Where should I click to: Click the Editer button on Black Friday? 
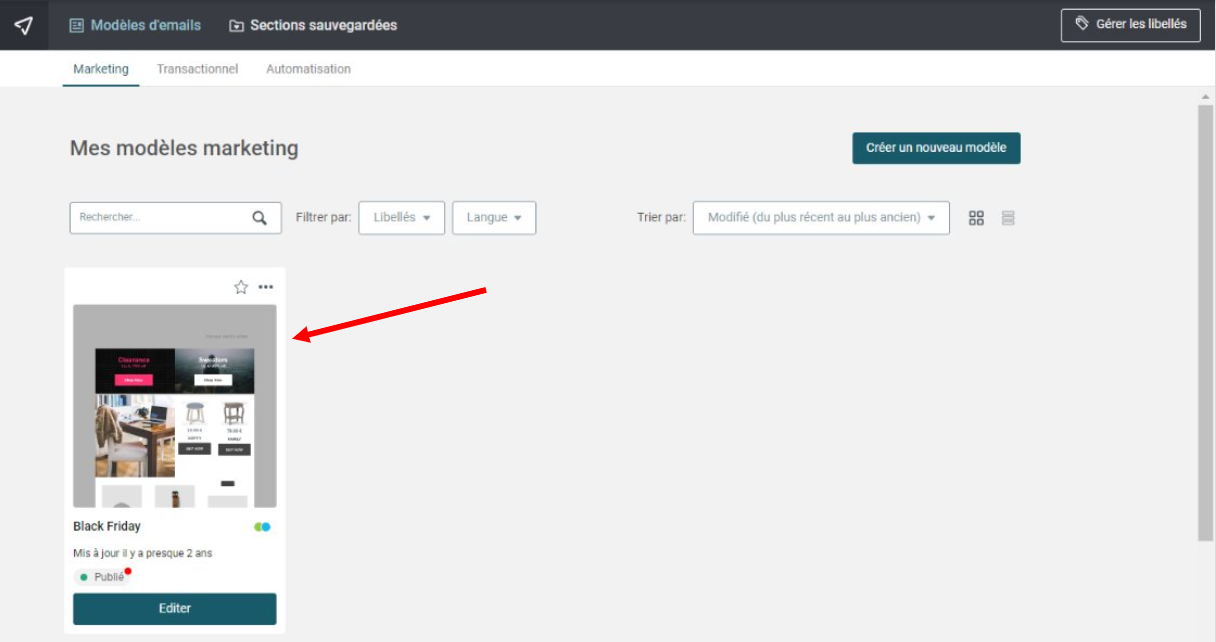[x=175, y=608]
